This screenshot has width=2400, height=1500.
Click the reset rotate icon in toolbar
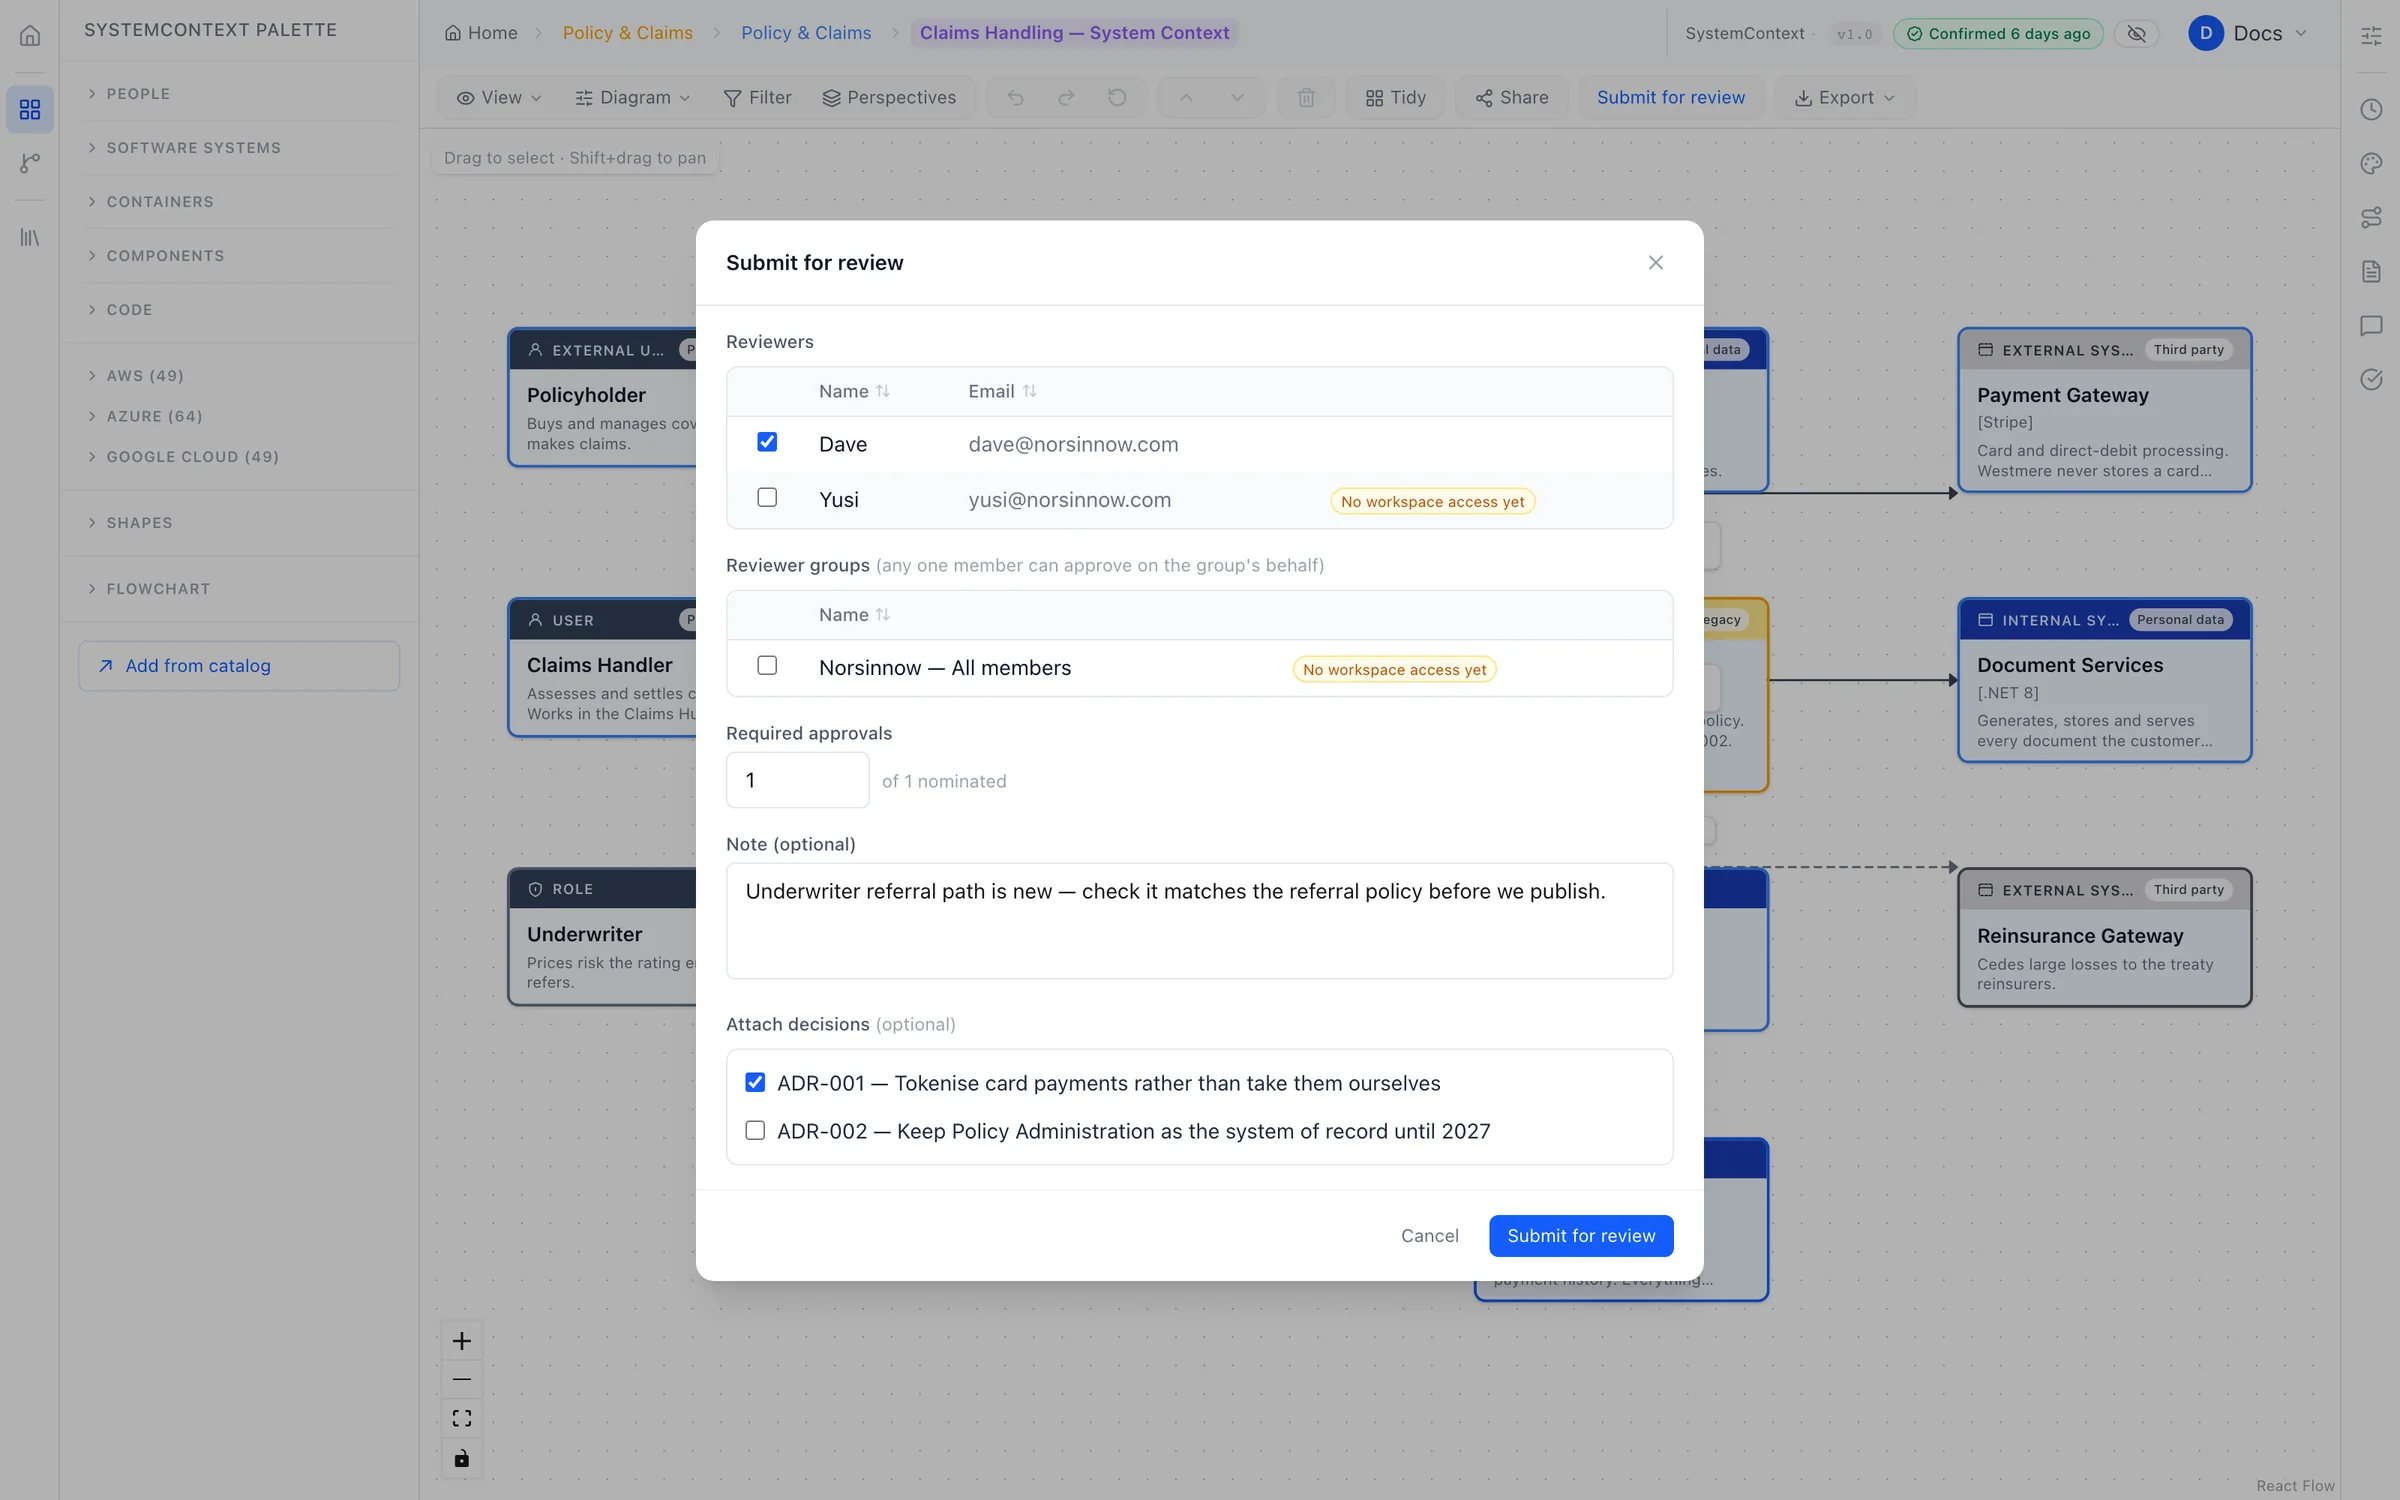(1117, 97)
